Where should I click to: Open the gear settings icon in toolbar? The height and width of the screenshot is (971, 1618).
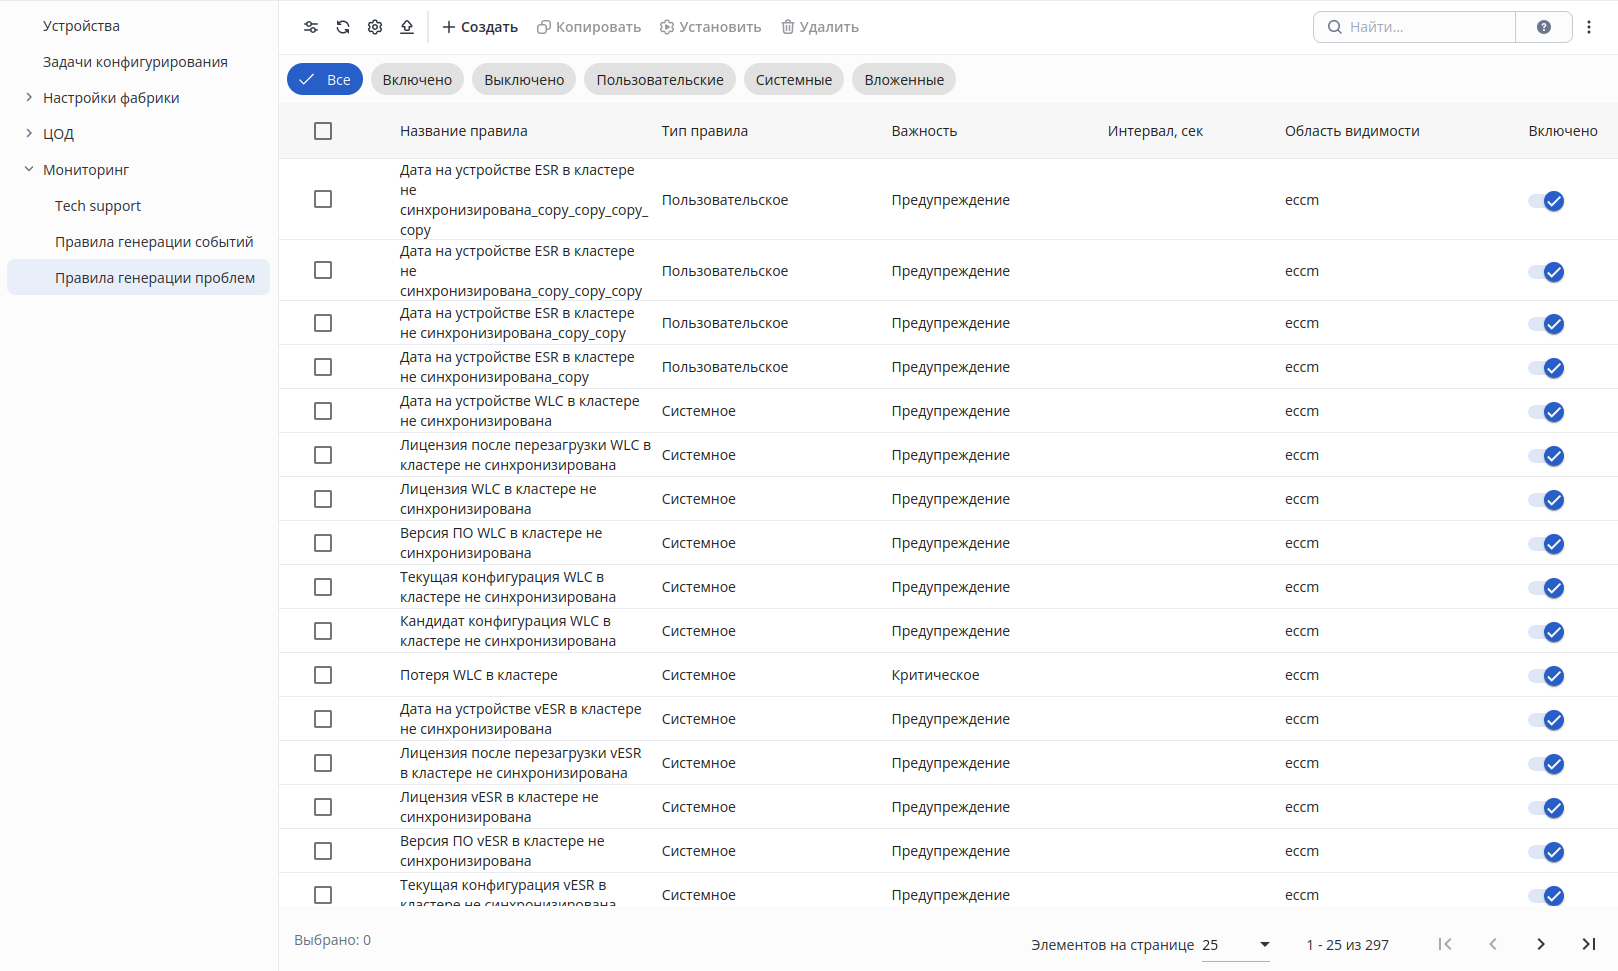click(375, 27)
